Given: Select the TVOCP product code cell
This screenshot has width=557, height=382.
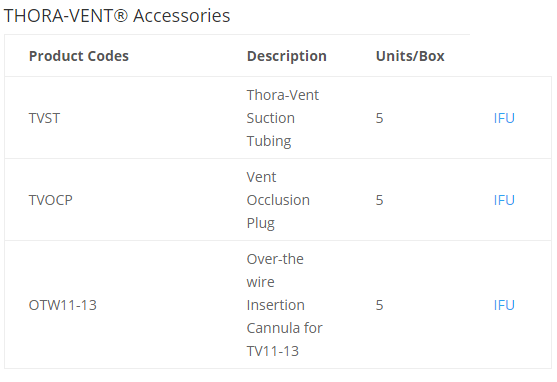Looking at the screenshot, I should point(50,200).
